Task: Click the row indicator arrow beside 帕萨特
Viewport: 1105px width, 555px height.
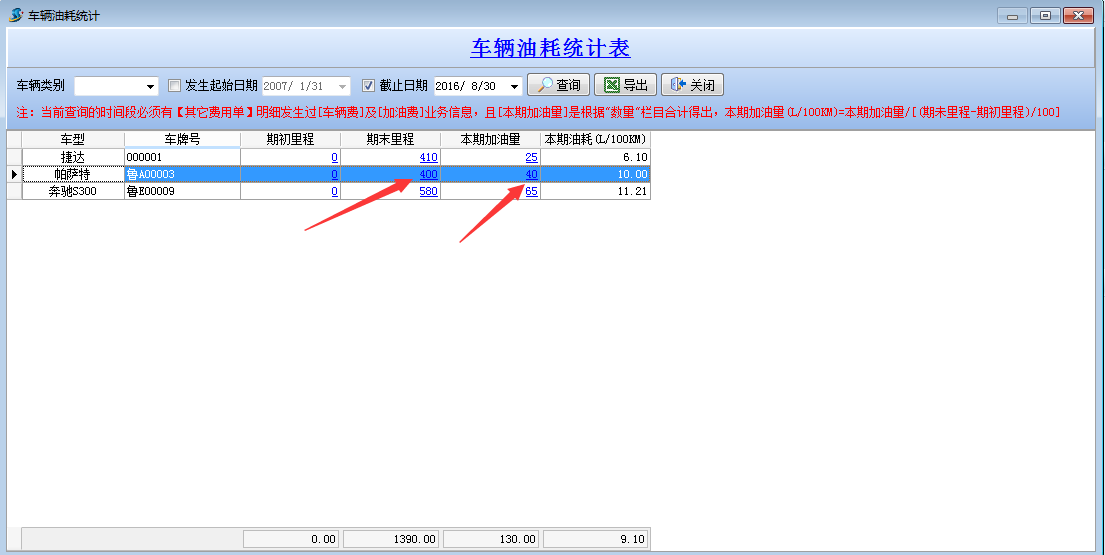Action: point(13,175)
